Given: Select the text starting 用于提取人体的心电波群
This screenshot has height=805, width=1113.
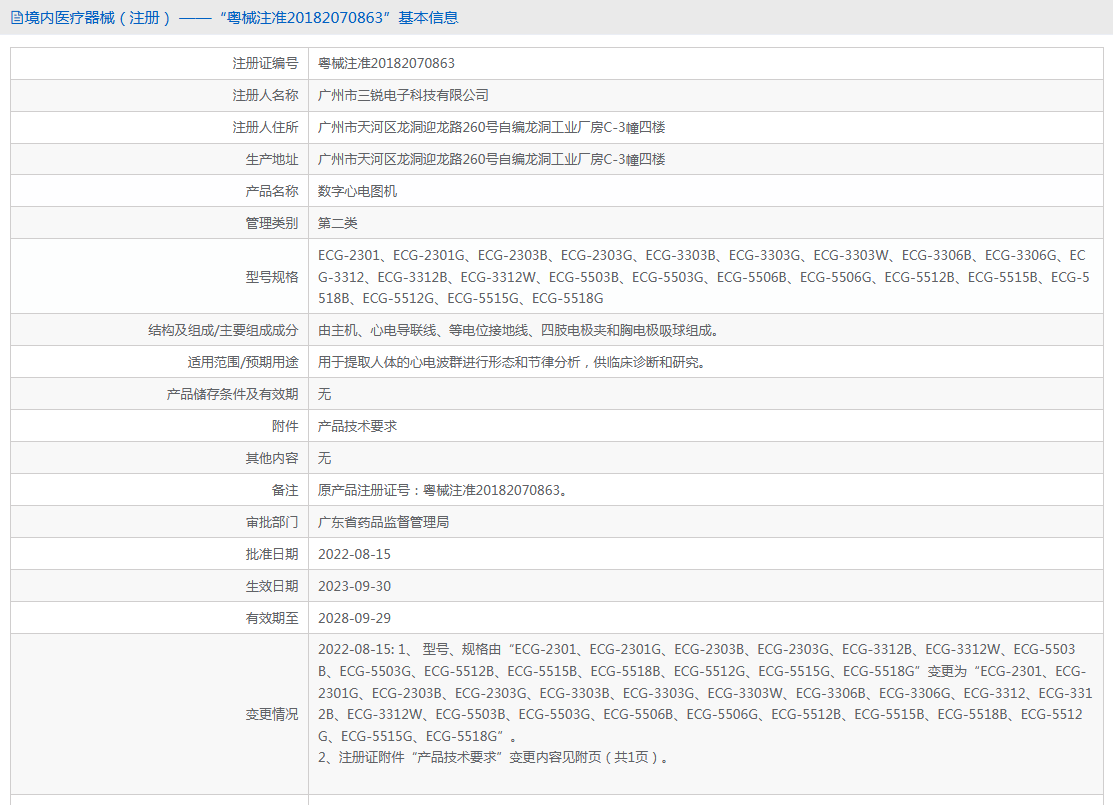Looking at the screenshot, I should [513, 362].
